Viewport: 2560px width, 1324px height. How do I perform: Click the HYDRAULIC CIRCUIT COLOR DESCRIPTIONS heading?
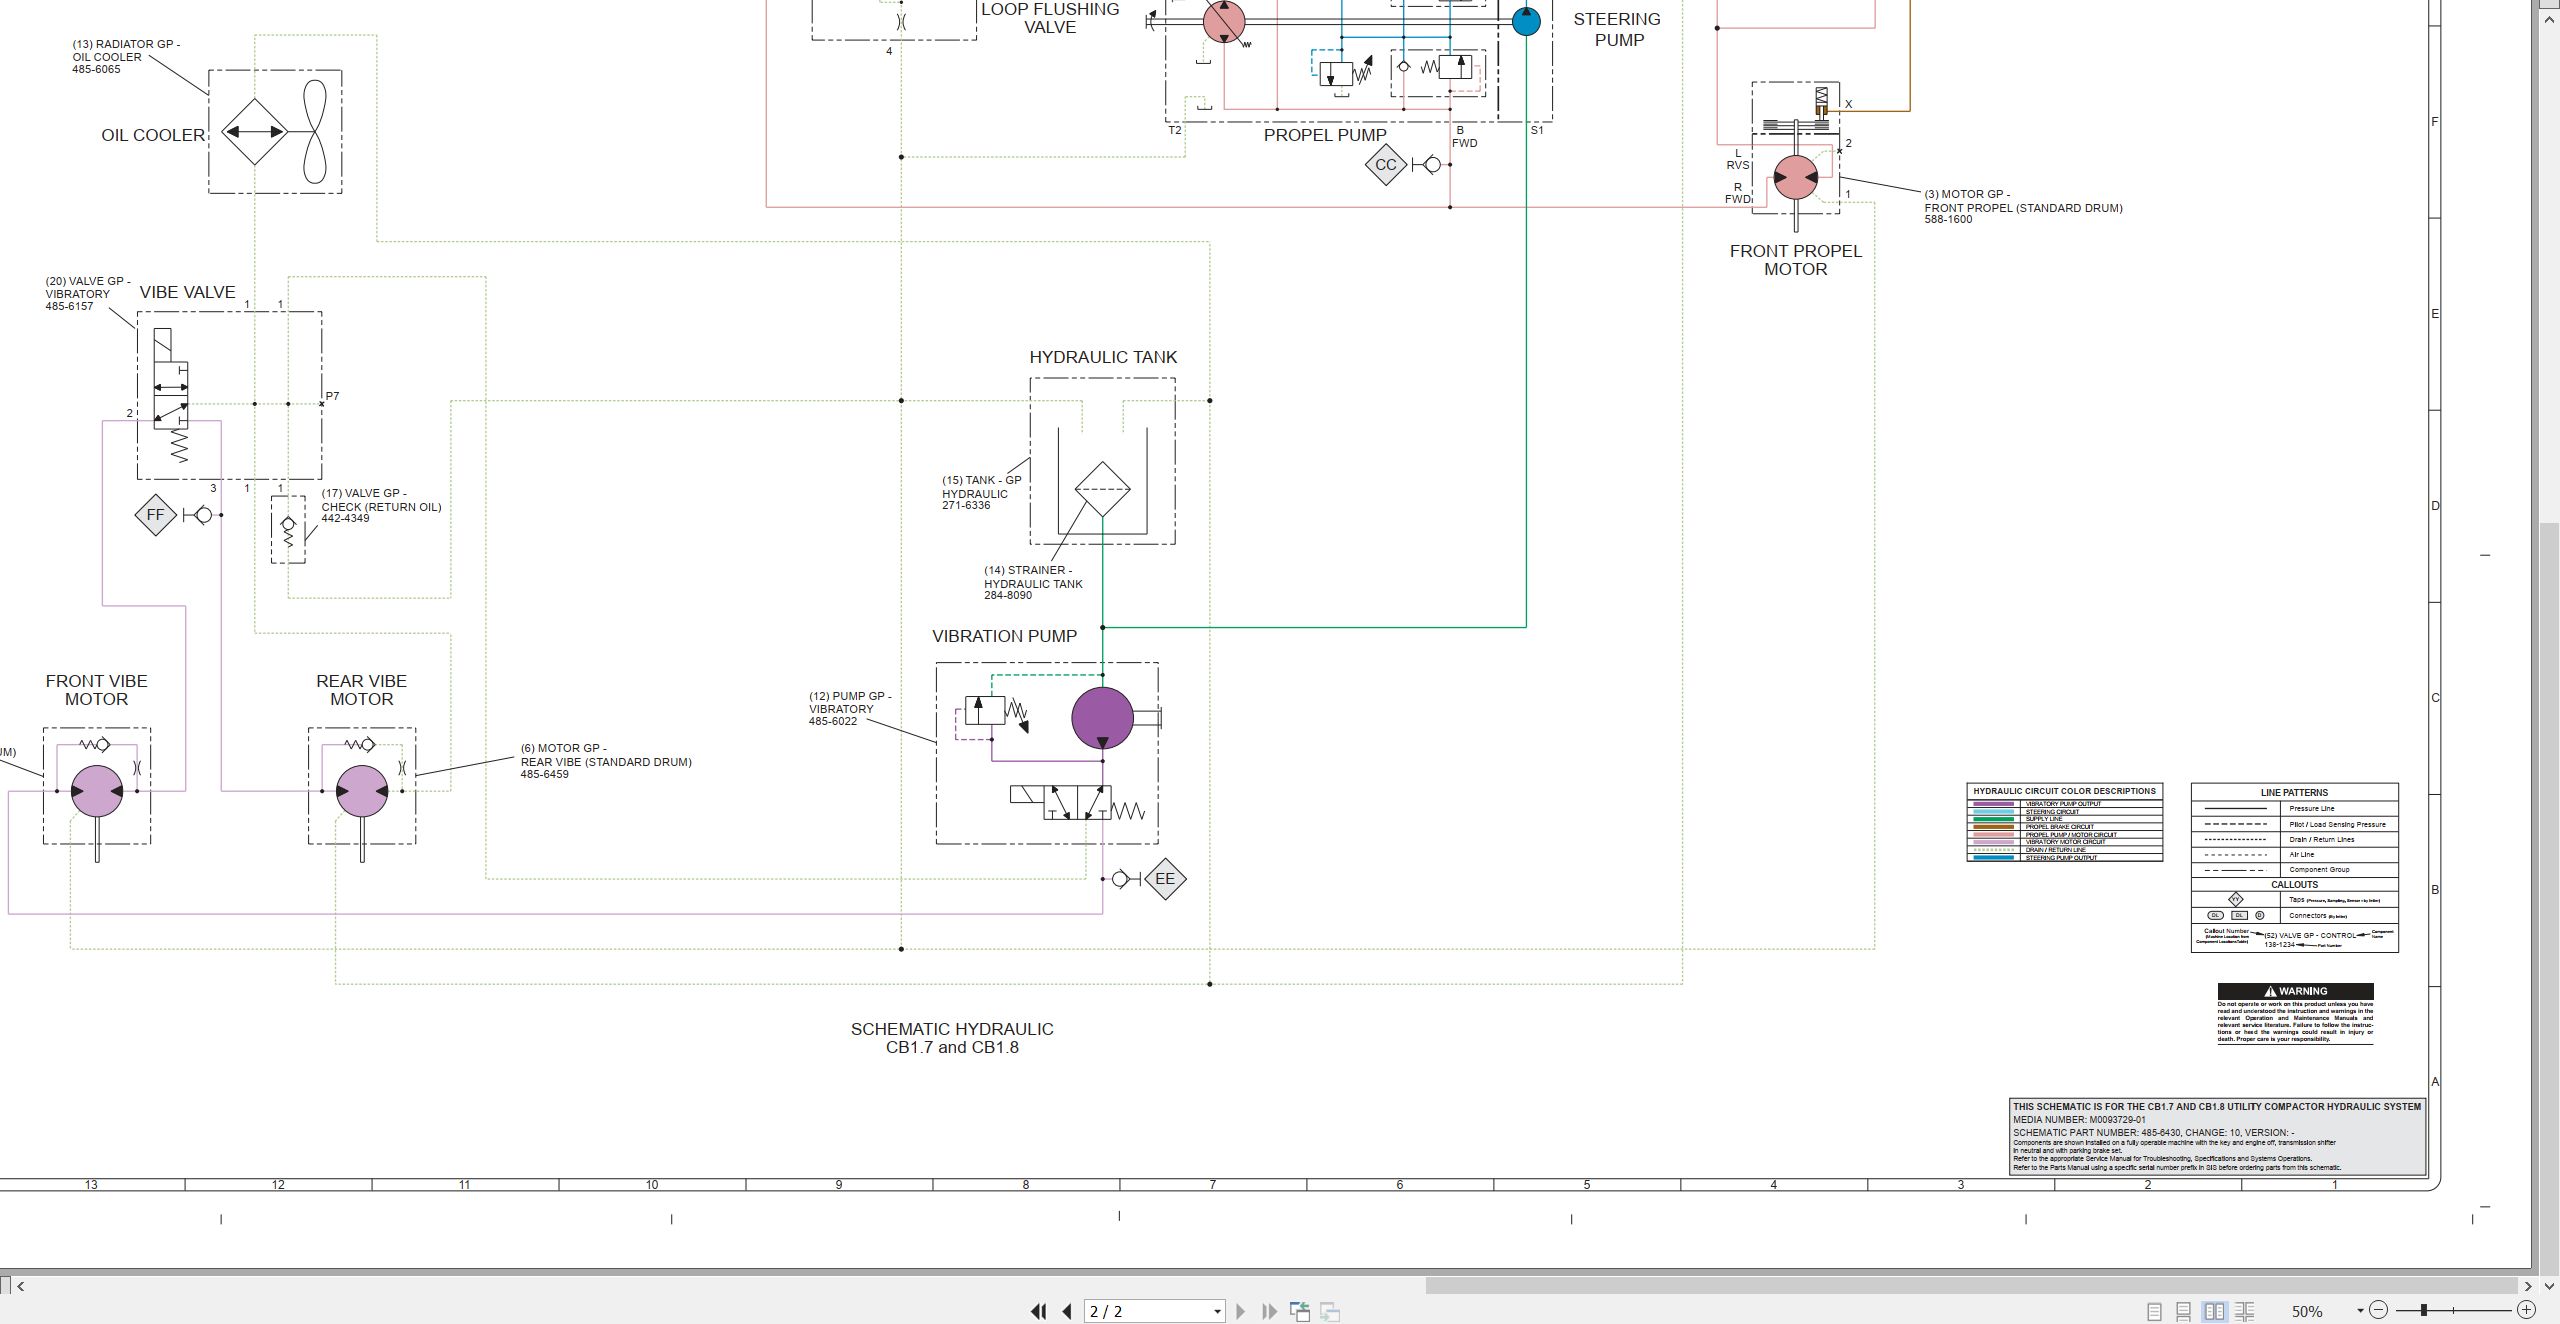(x=2064, y=791)
